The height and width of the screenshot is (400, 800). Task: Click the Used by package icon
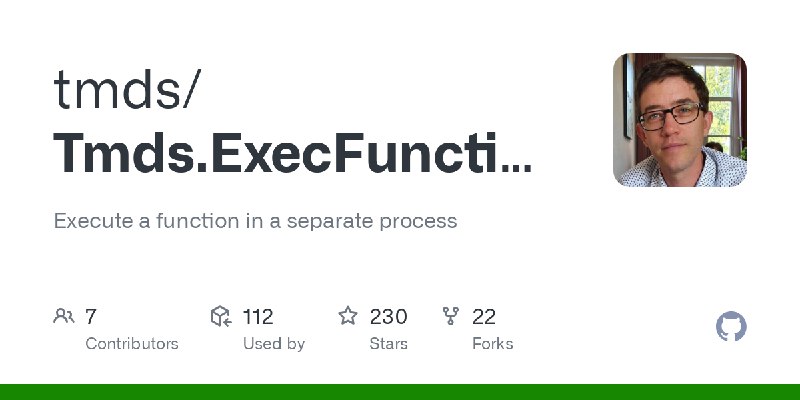221,316
